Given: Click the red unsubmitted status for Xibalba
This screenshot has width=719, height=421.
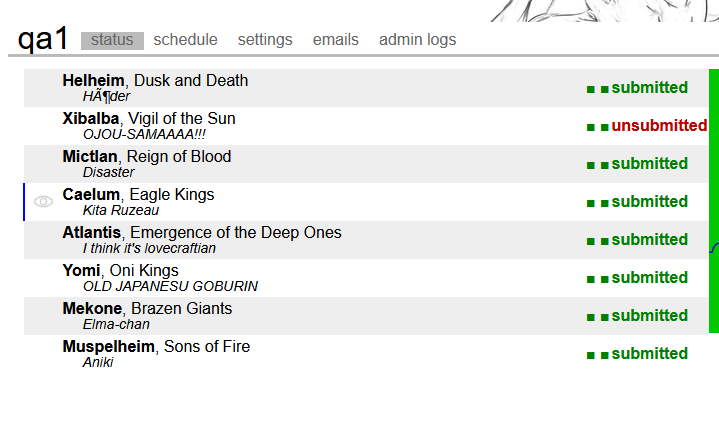Looking at the screenshot, I should pos(659,126).
